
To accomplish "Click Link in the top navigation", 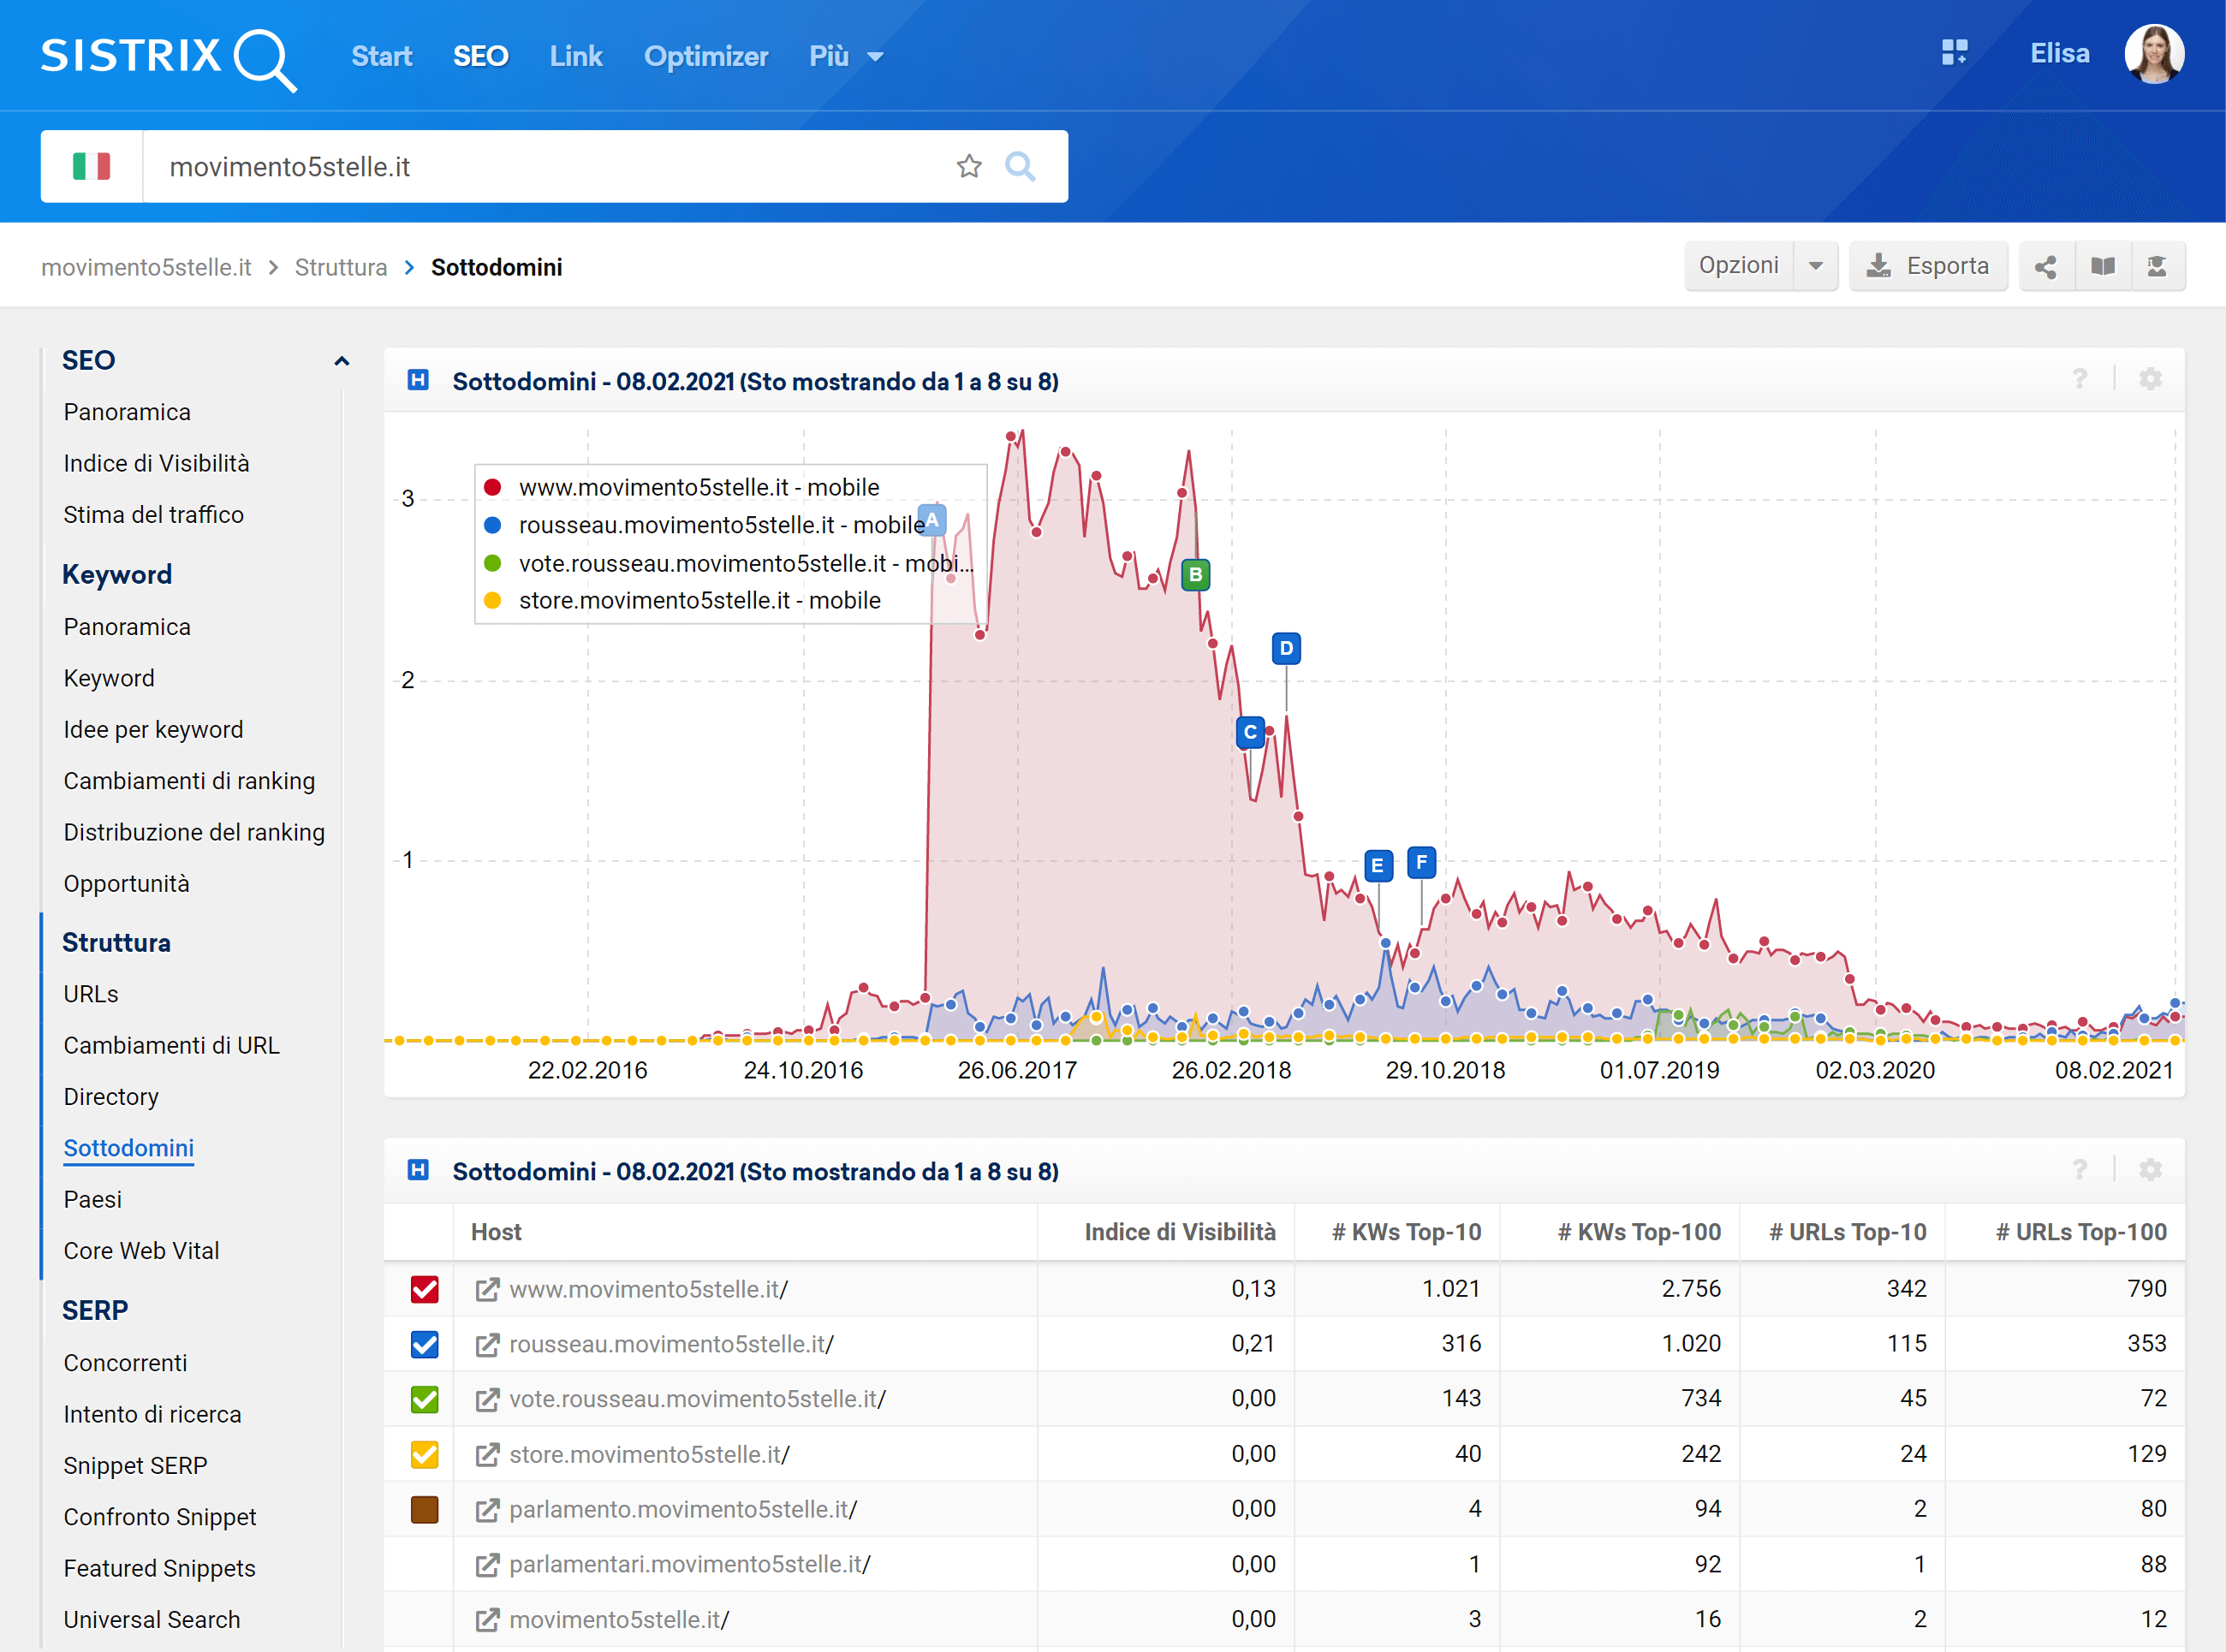I will [576, 57].
